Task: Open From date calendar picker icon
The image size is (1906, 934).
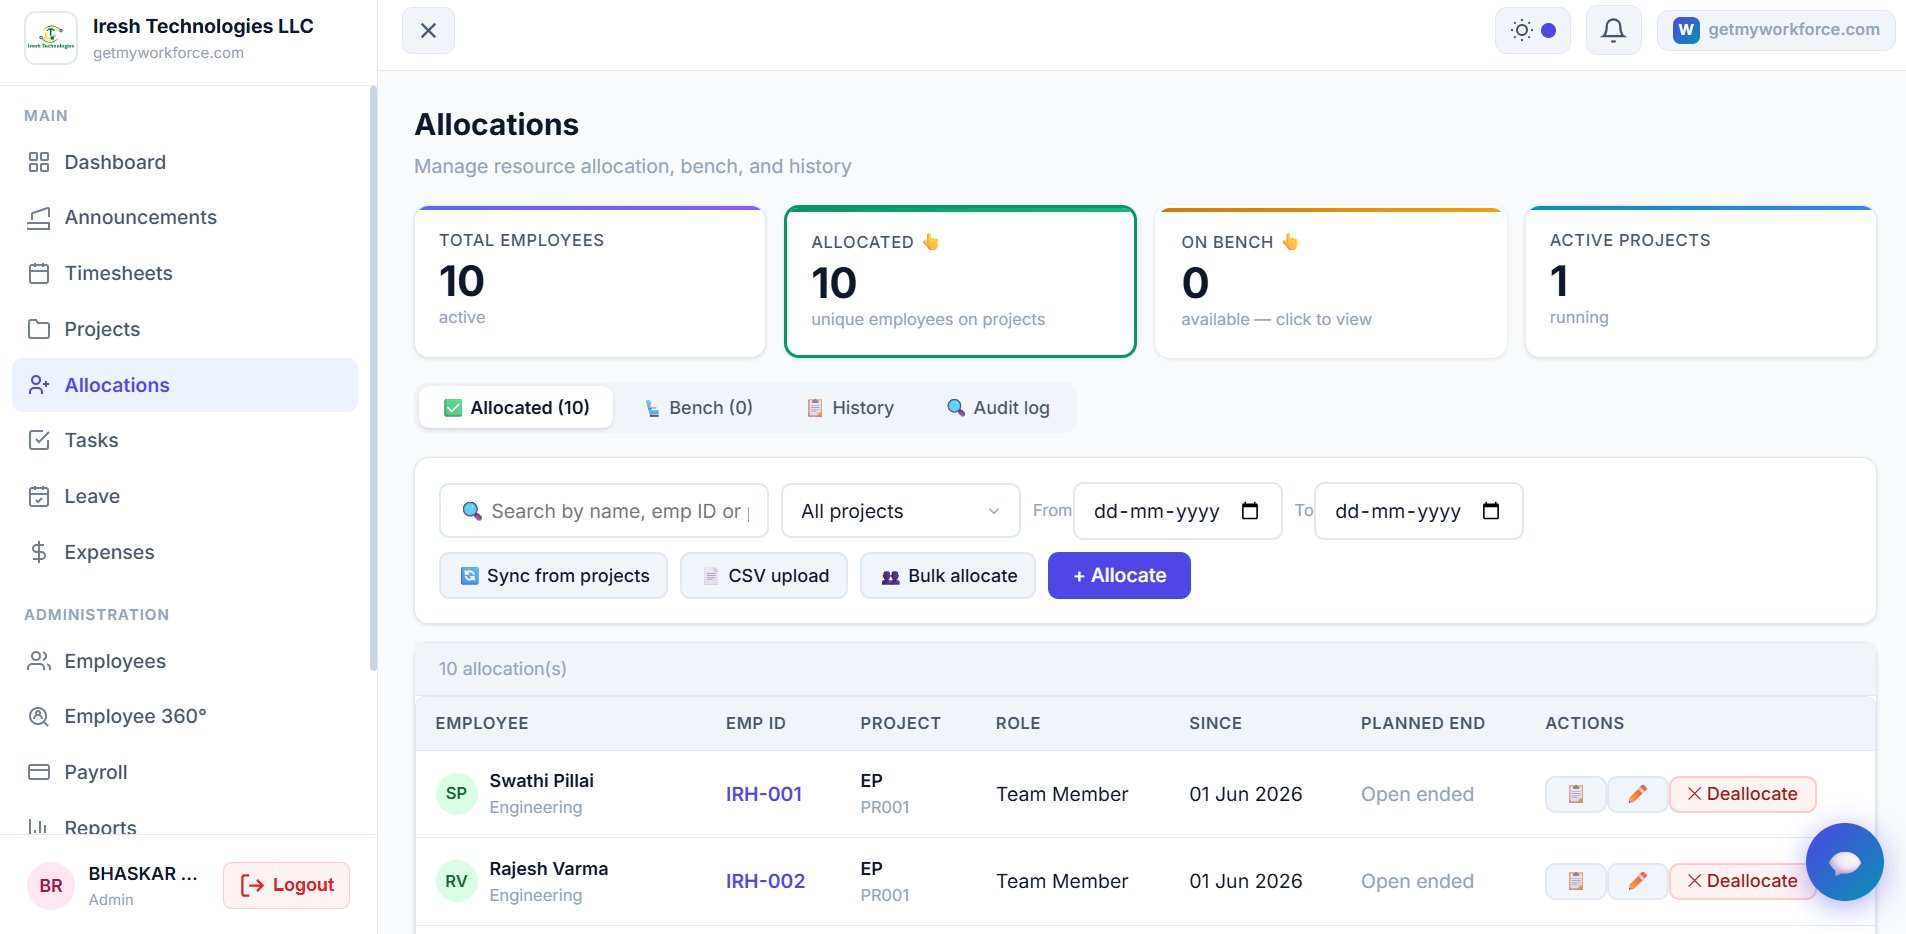Action: [x=1250, y=511]
